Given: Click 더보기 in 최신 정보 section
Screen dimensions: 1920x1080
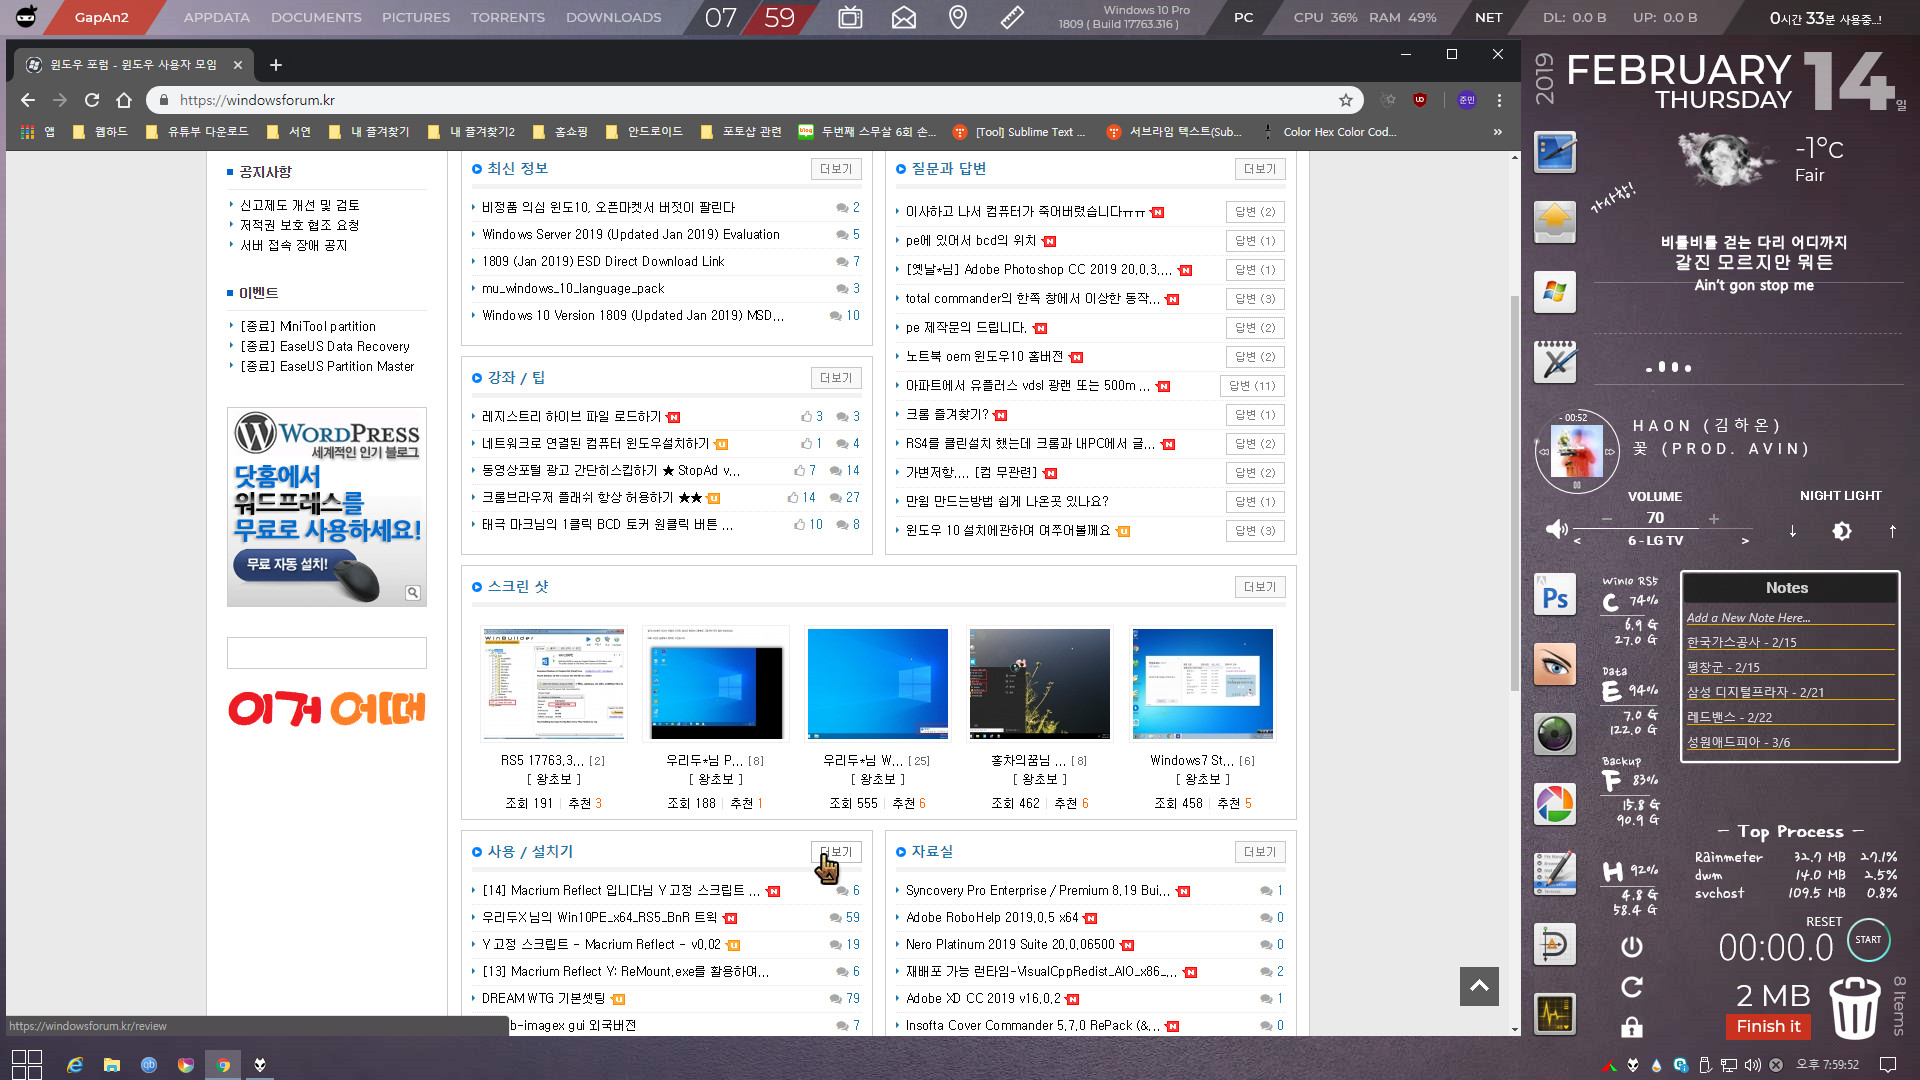Looking at the screenshot, I should click(836, 169).
